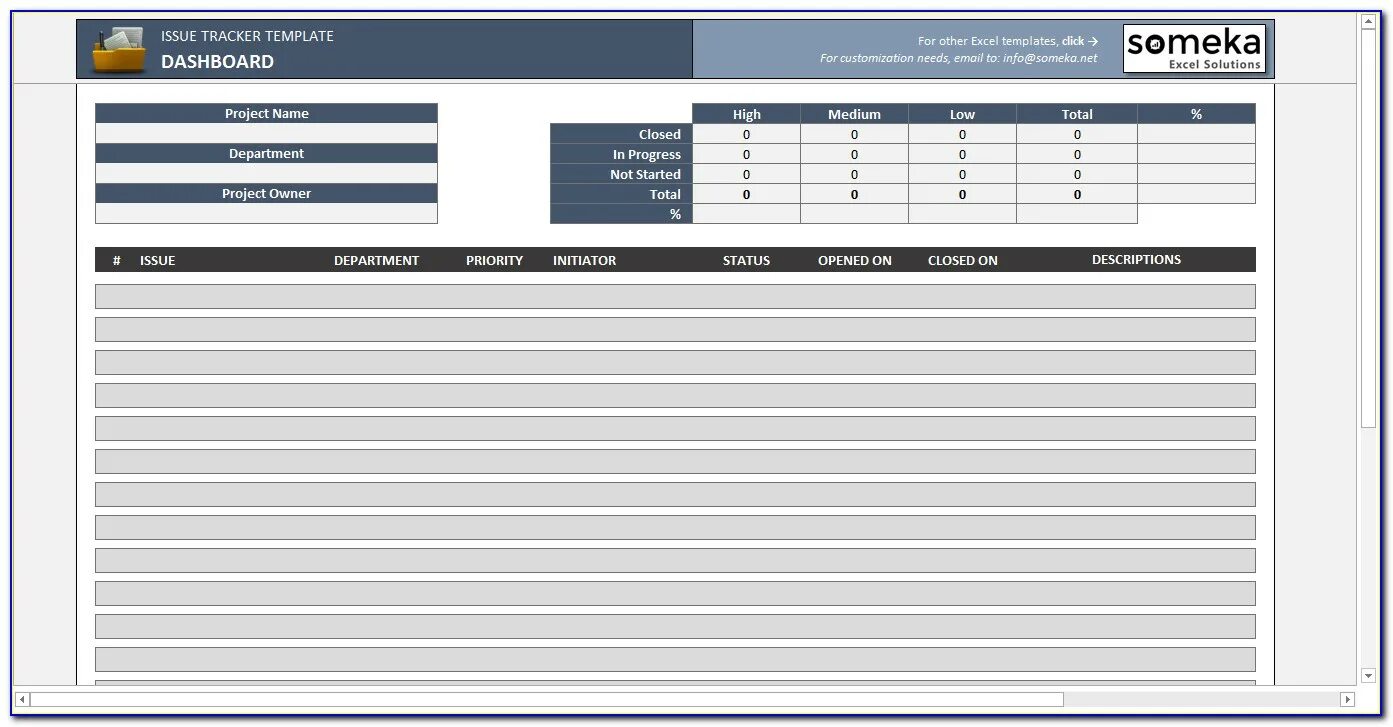
Task: Click the Low column header in summary
Action: (962, 114)
